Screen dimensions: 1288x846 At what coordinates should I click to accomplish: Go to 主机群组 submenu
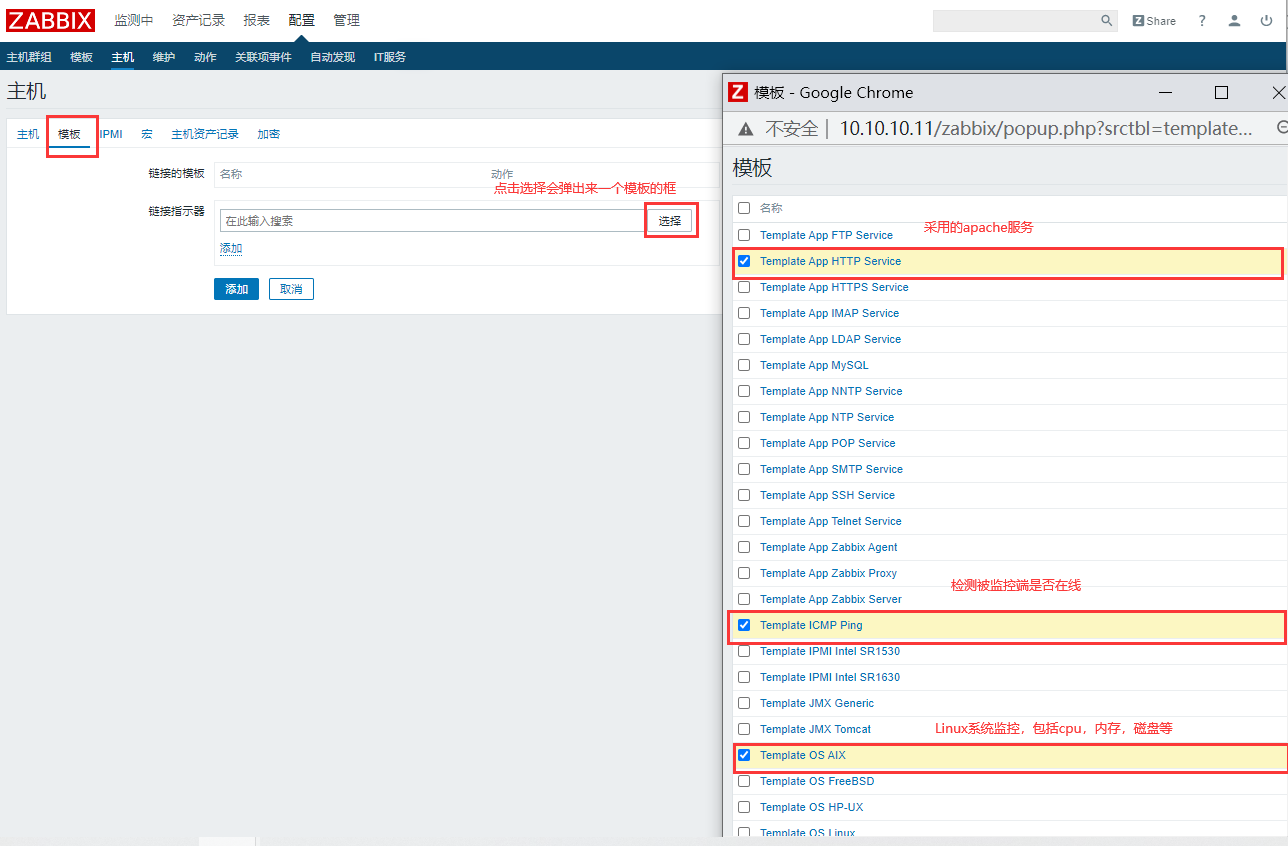click(29, 57)
